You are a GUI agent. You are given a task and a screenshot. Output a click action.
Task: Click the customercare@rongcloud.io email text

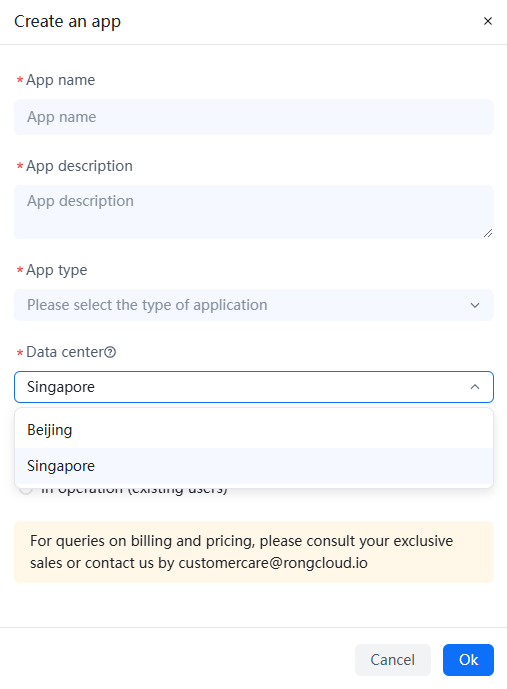tap(273, 563)
